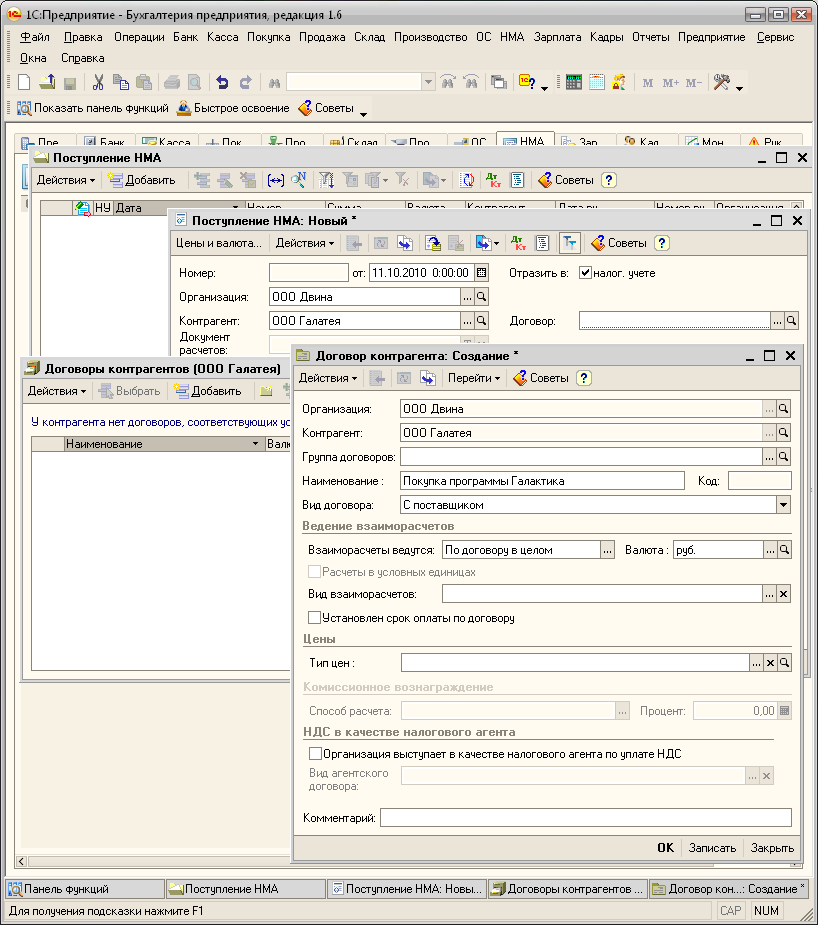818x925 pixels.
Task: Click the Dt/Kt postings icon in Поступление НМА list
Action: [493, 180]
